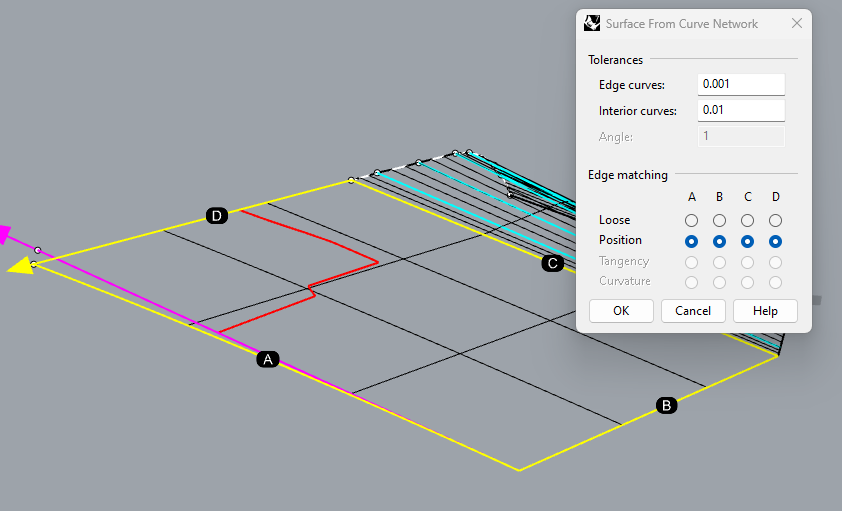
Task: Select Position matching for edge A
Action: (x=692, y=242)
